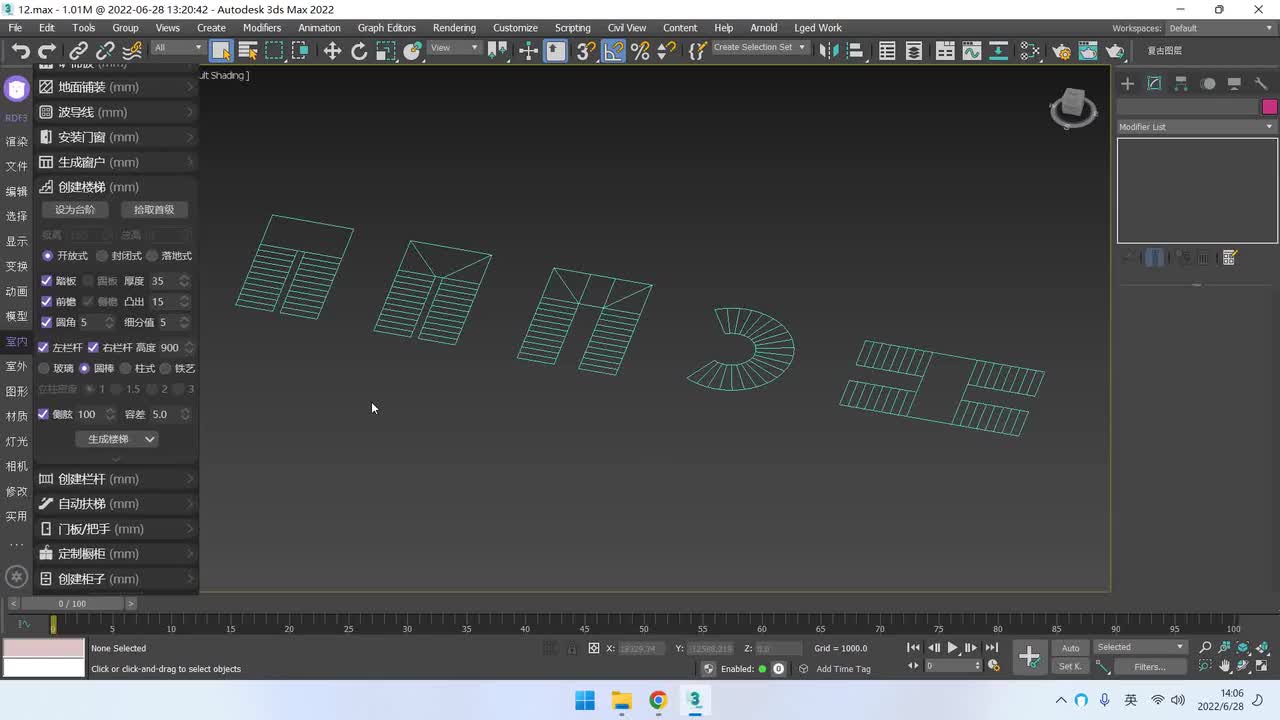Open Create Selection Set dropdown
This screenshot has width=1280, height=720.
[759, 48]
